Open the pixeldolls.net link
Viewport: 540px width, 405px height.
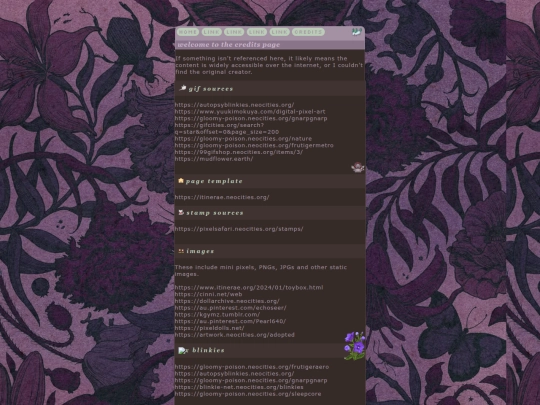pyautogui.click(x=209, y=328)
